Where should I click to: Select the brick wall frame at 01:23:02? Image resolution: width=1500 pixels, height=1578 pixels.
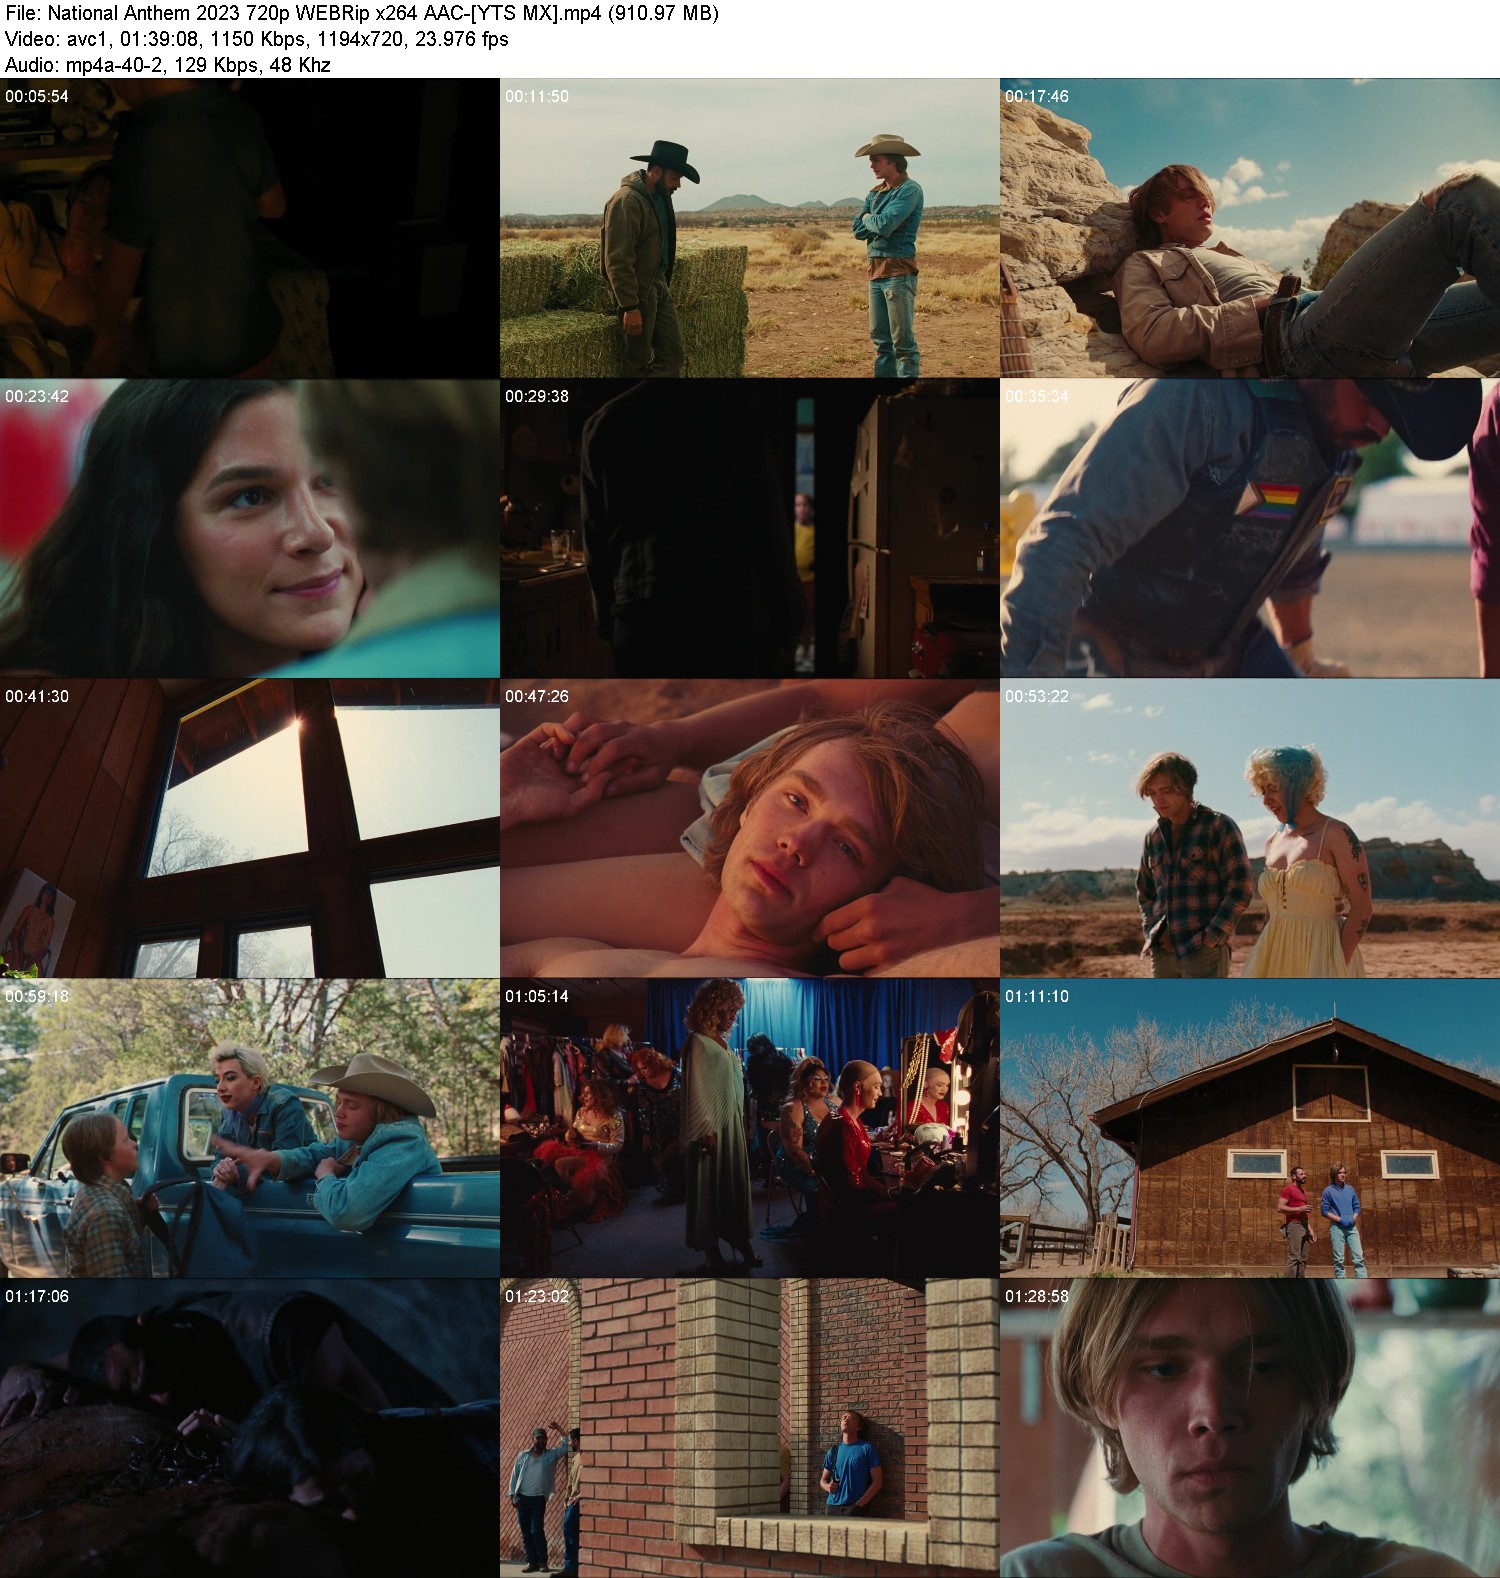coord(750,1428)
